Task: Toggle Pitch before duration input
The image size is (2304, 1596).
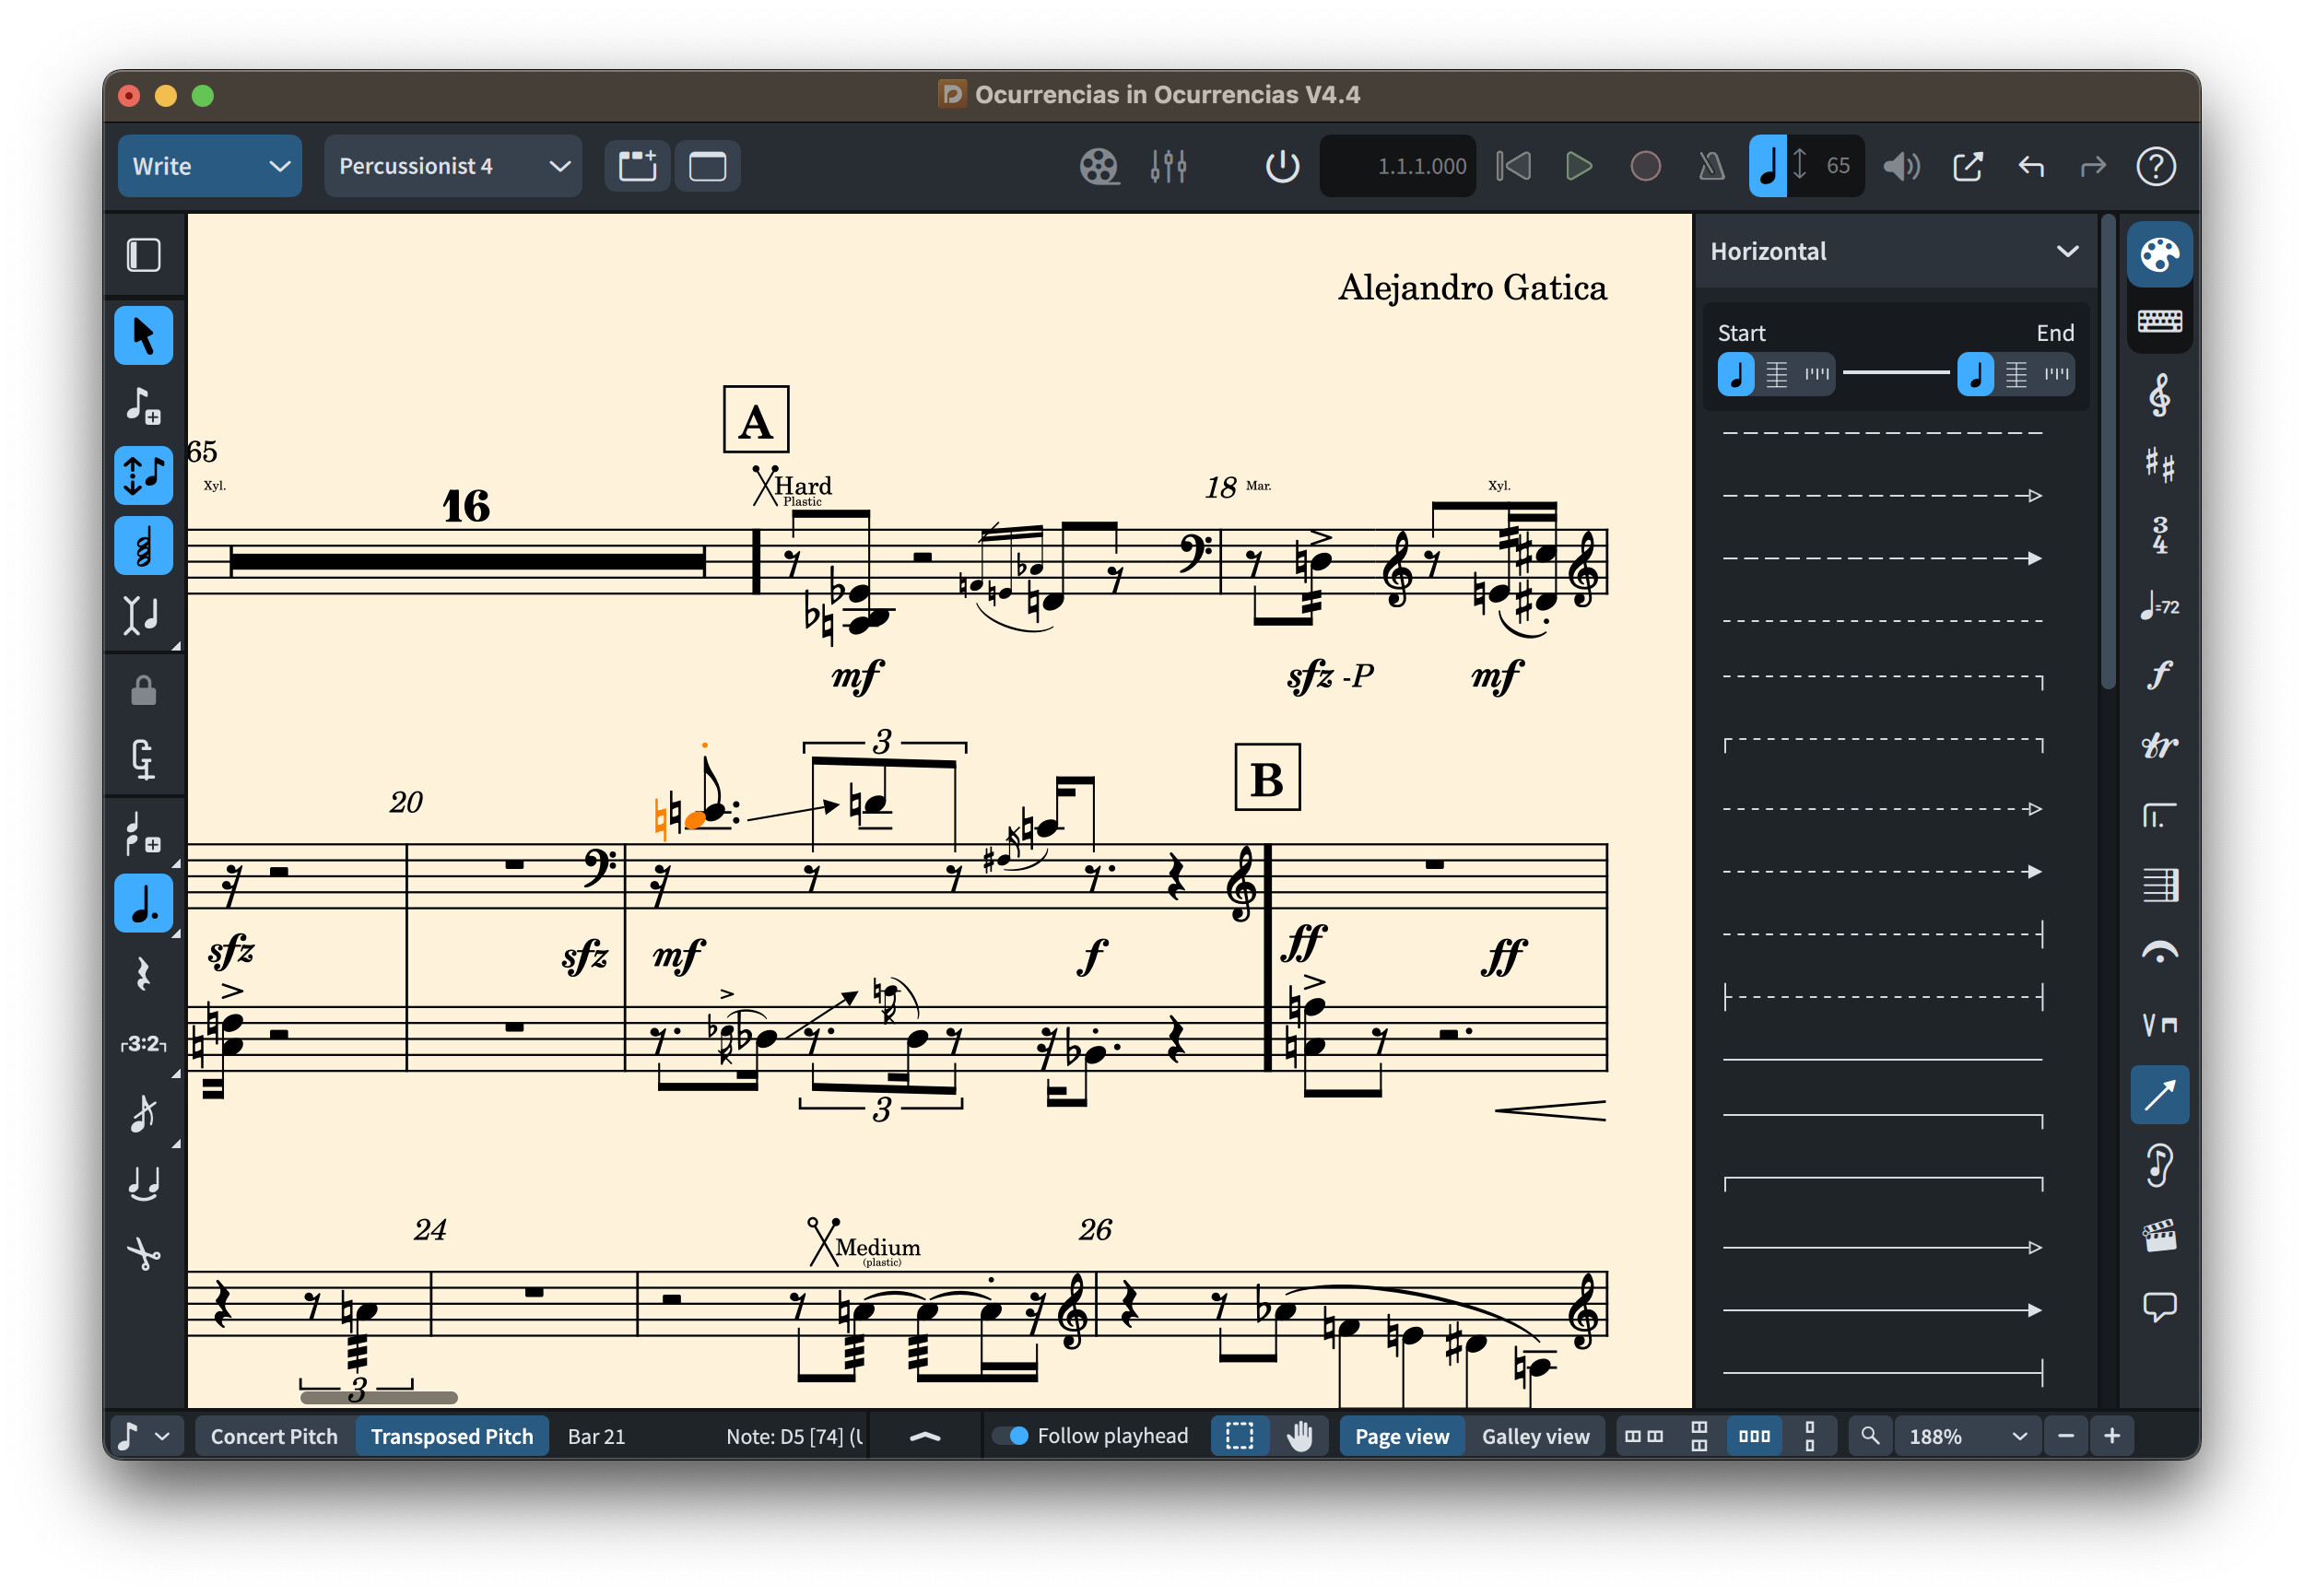Action: pyautogui.click(x=143, y=475)
